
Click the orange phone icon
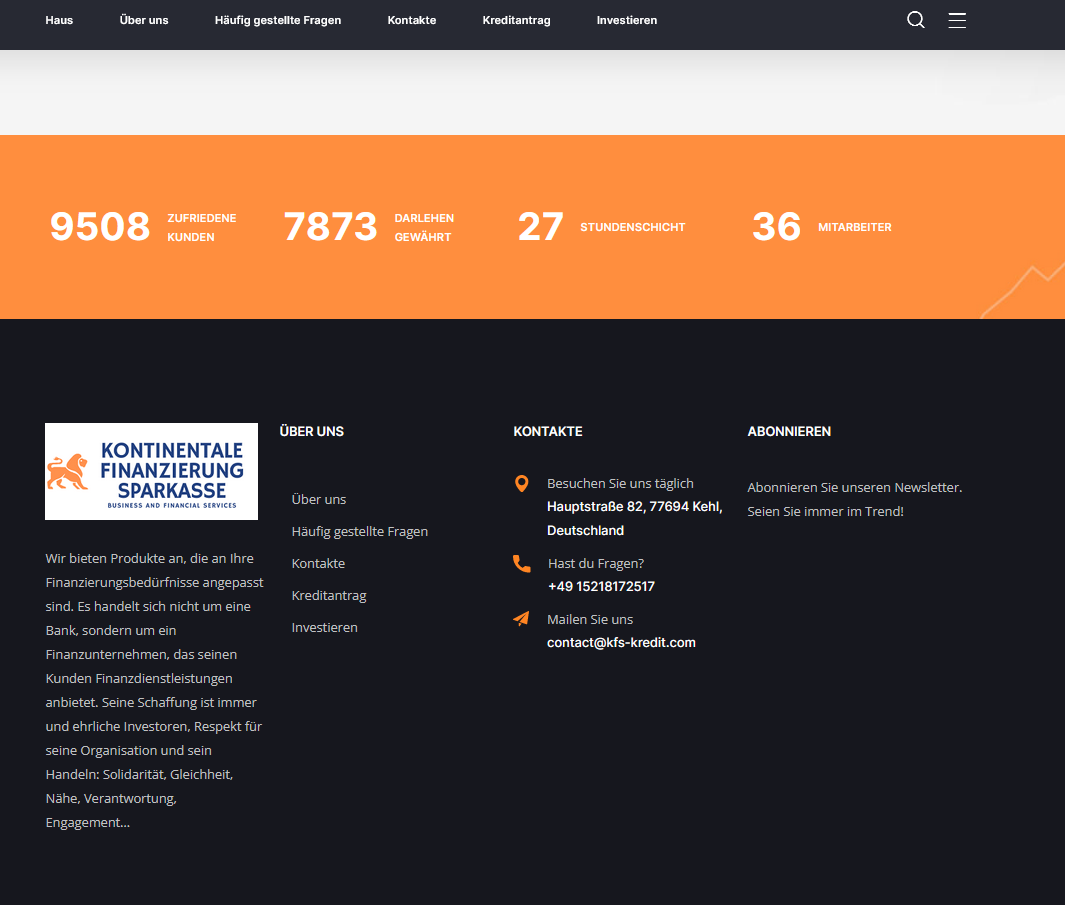(x=522, y=564)
